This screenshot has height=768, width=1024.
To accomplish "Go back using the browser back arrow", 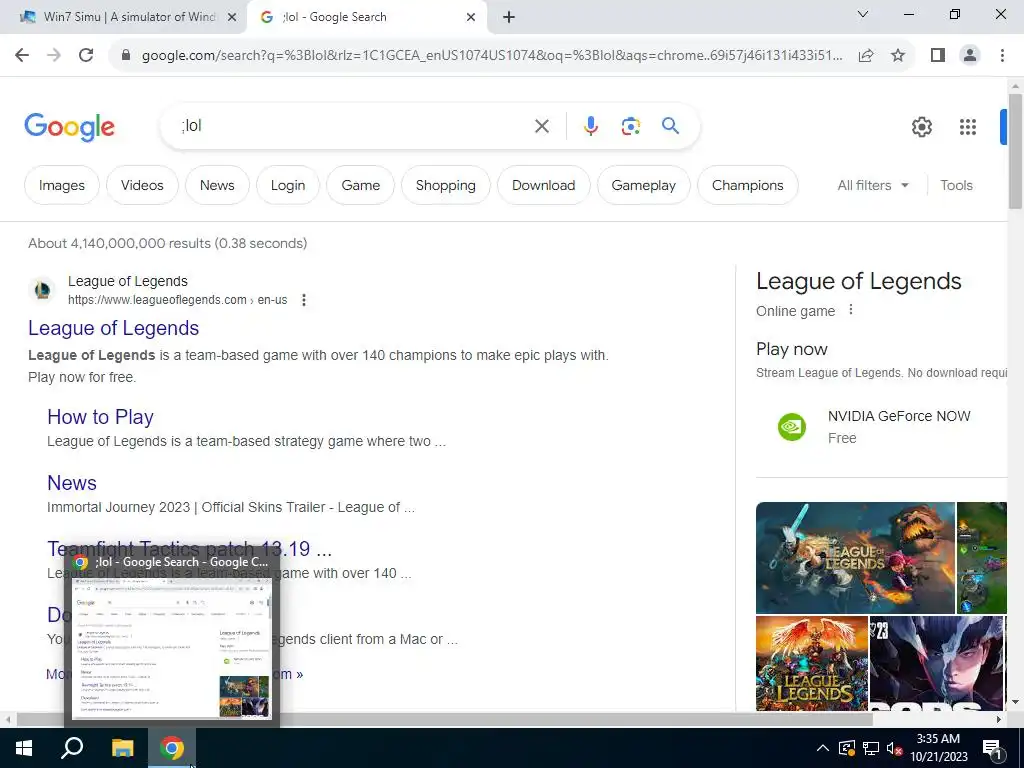I will pos(22,56).
